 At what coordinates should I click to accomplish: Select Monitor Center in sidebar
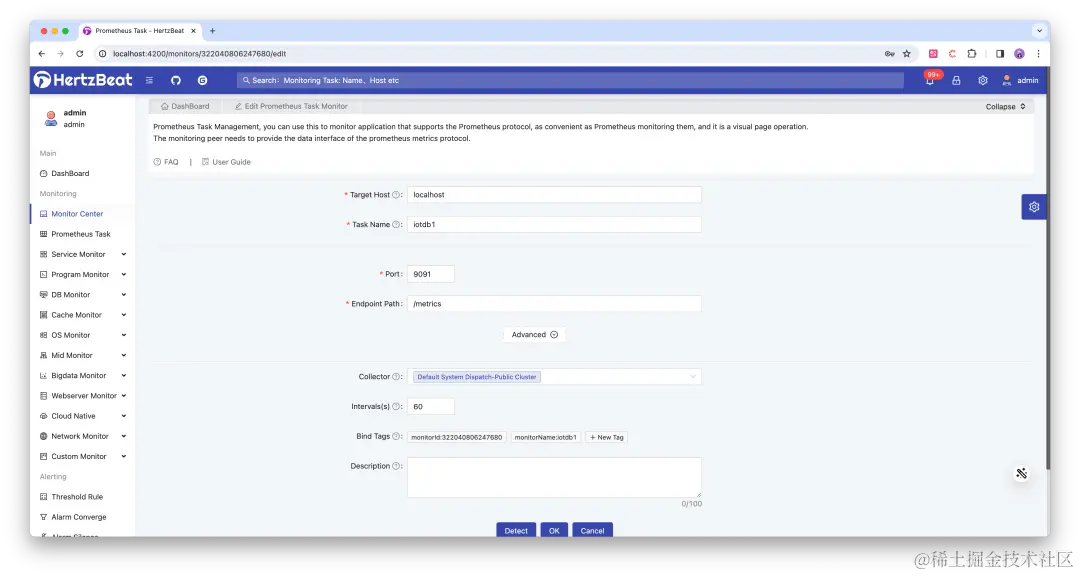click(77, 214)
